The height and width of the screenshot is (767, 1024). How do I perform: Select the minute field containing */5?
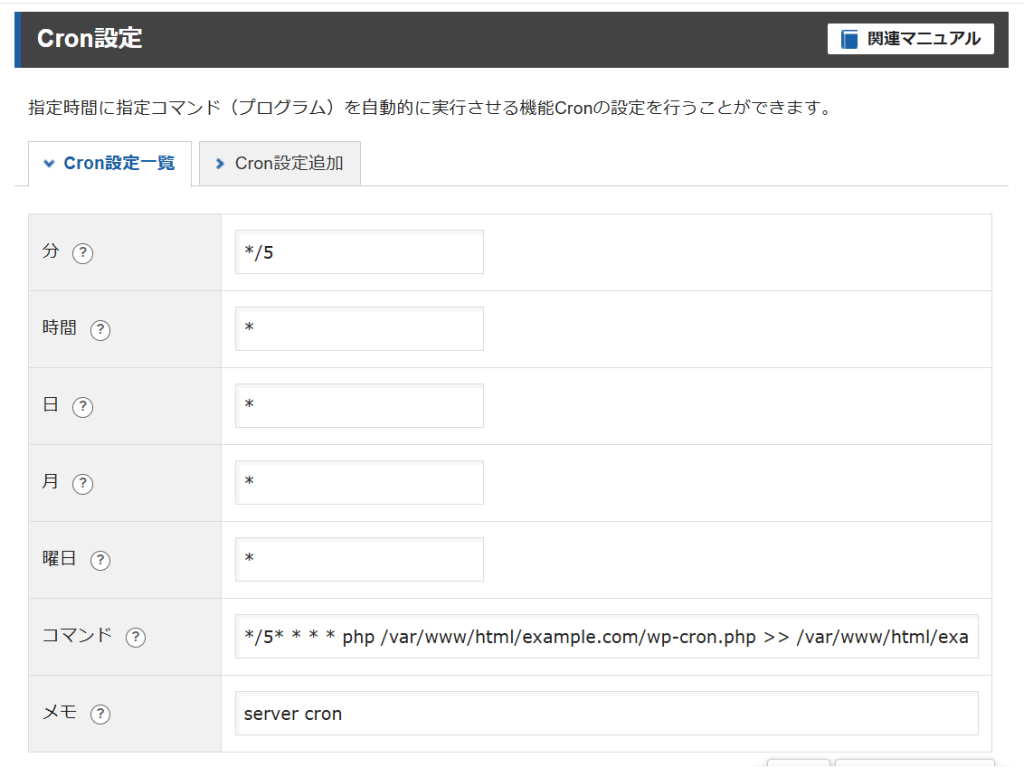pos(358,252)
